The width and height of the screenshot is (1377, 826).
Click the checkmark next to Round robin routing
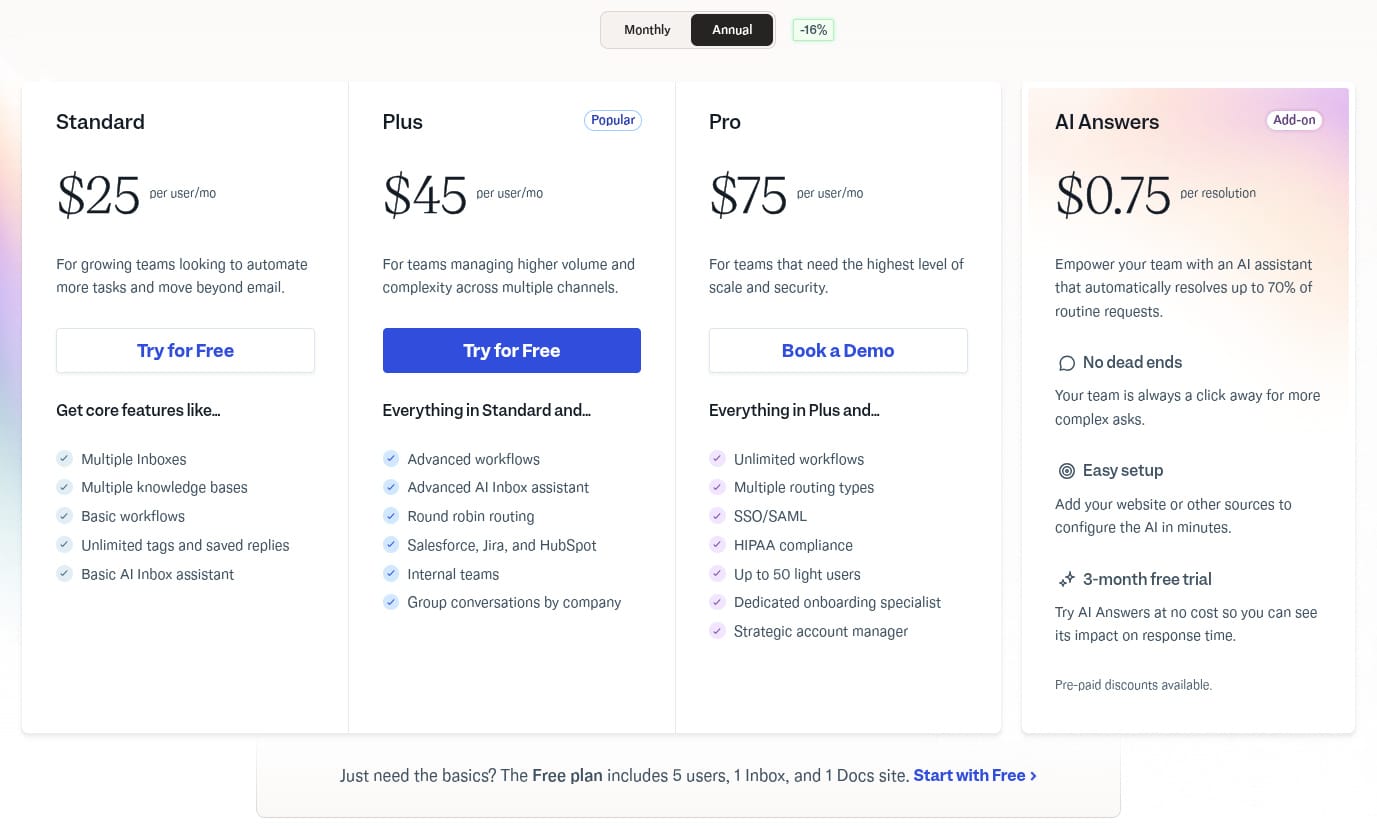(391, 516)
